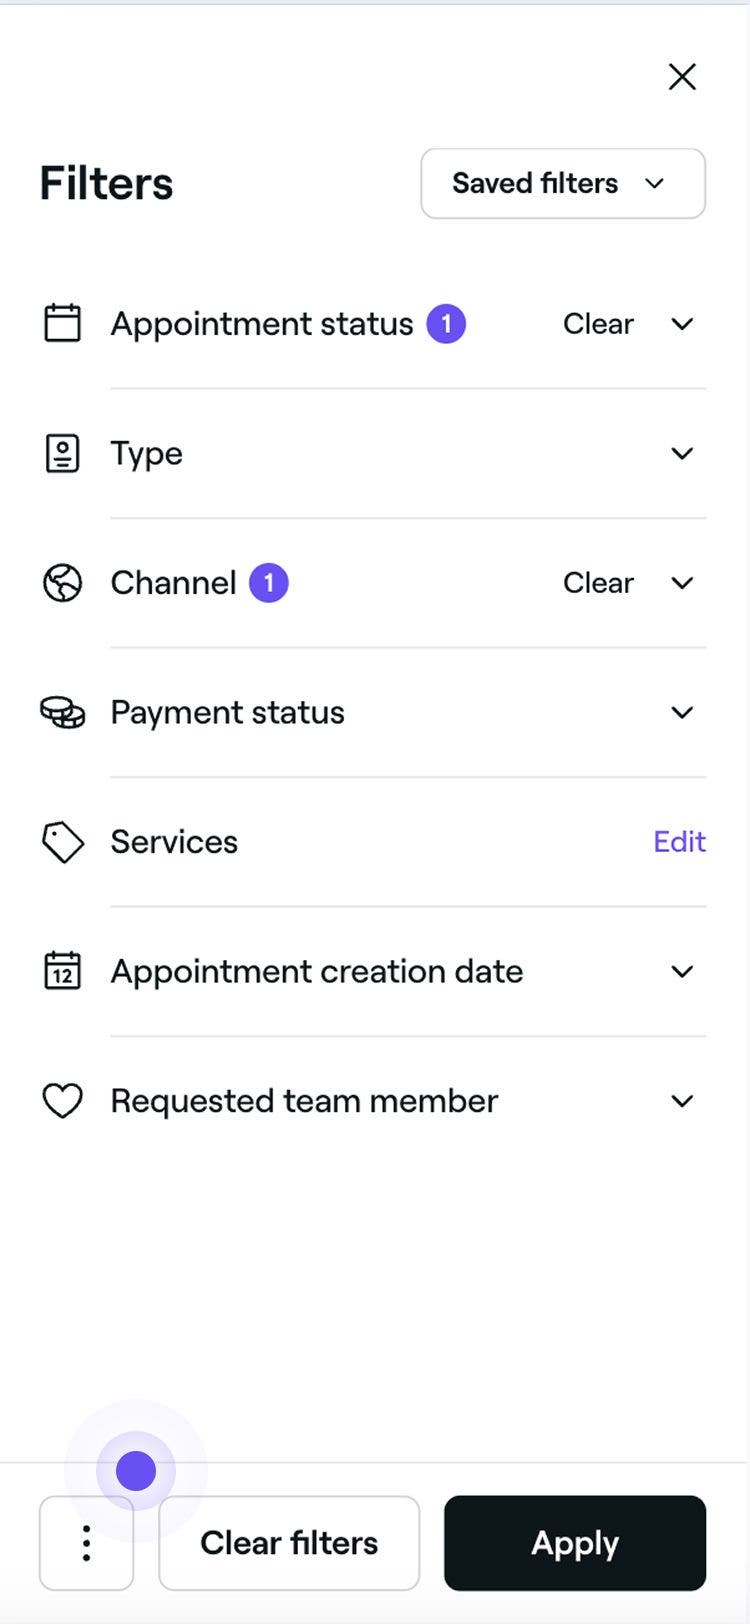Click the calendar icon beside Appointment status
This screenshot has height=1624, width=750.
pos(62,323)
